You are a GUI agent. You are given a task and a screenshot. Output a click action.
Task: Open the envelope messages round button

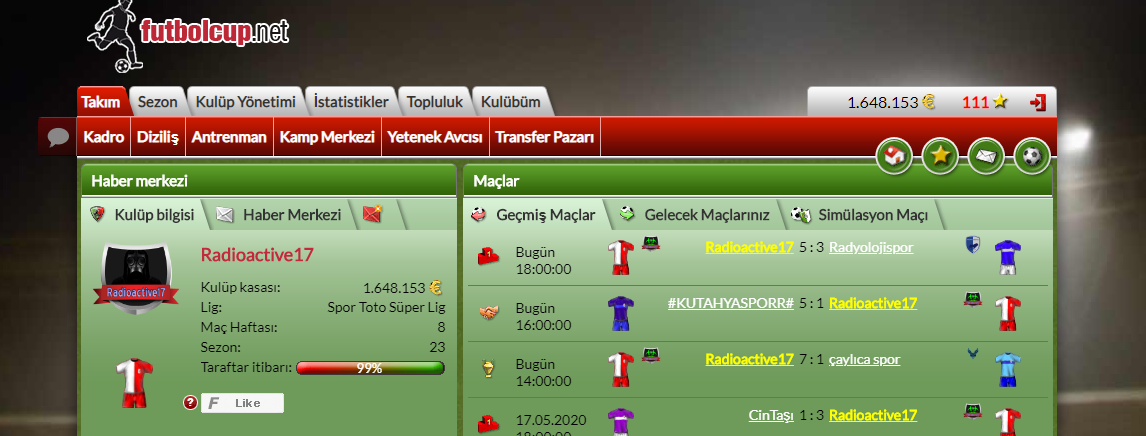coord(986,156)
